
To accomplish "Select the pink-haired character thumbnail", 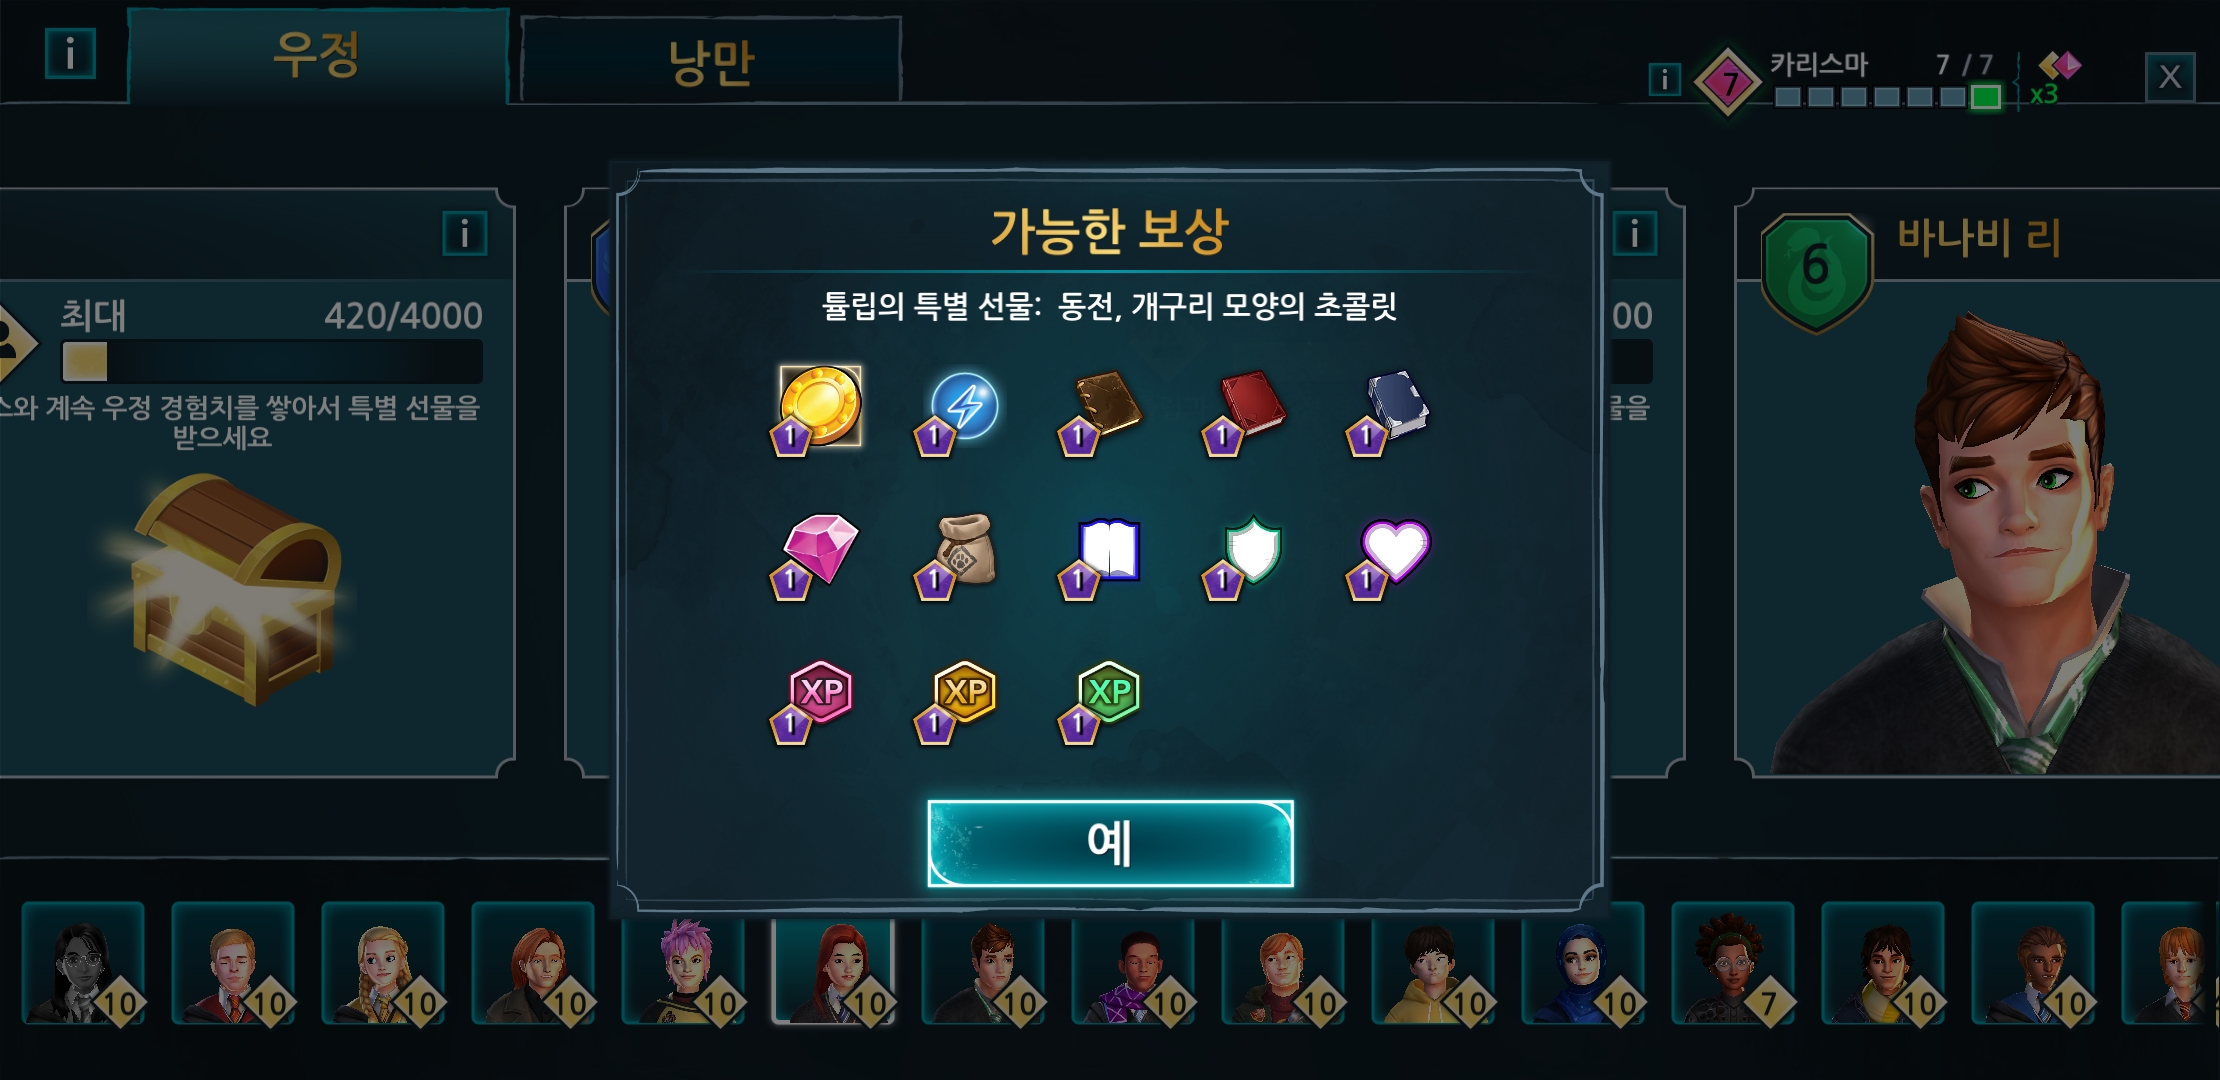I will [x=684, y=967].
